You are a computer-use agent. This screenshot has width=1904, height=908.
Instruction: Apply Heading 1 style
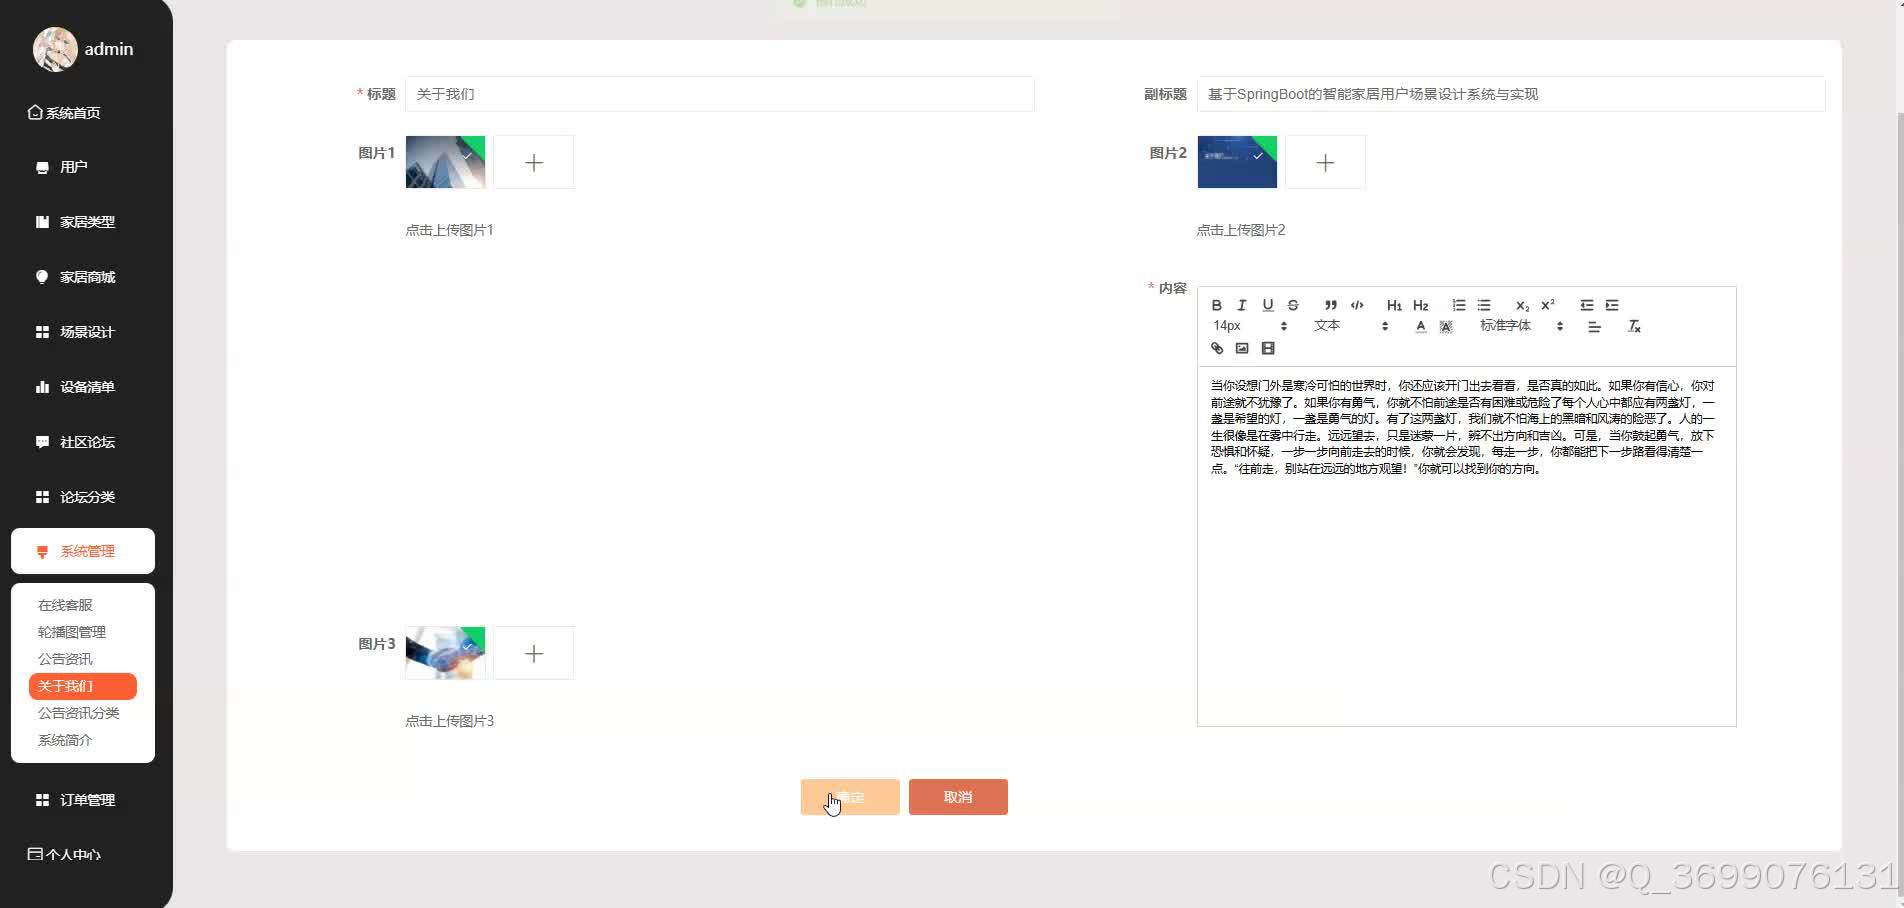[1394, 305]
